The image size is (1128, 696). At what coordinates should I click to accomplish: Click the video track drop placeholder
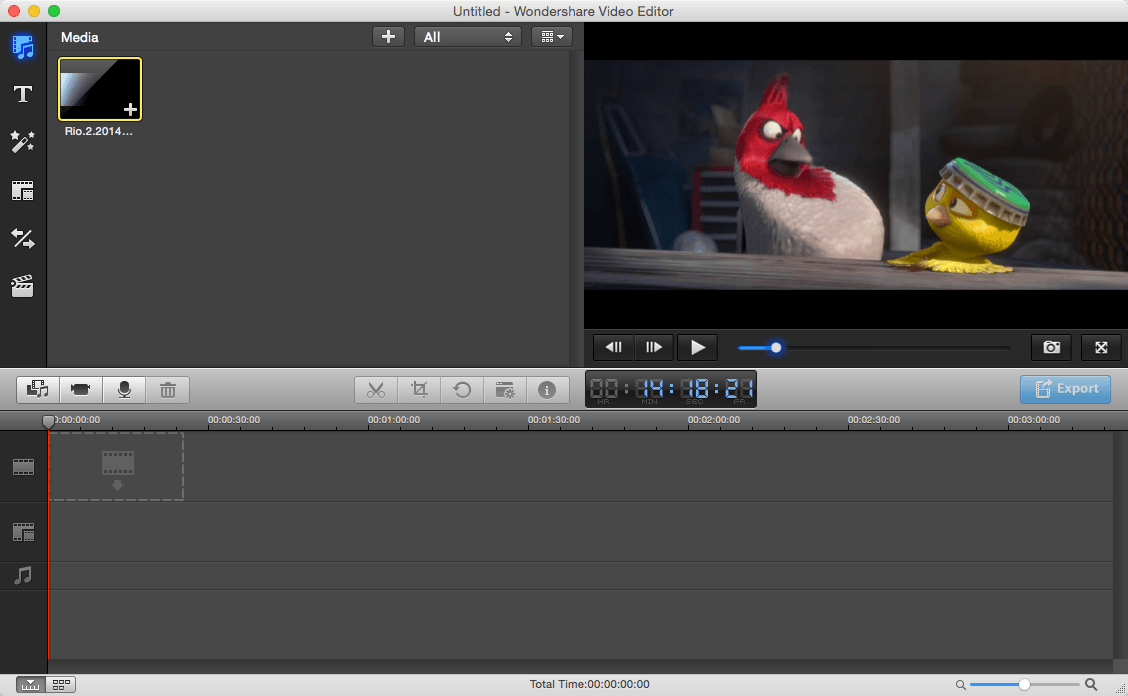click(117, 466)
